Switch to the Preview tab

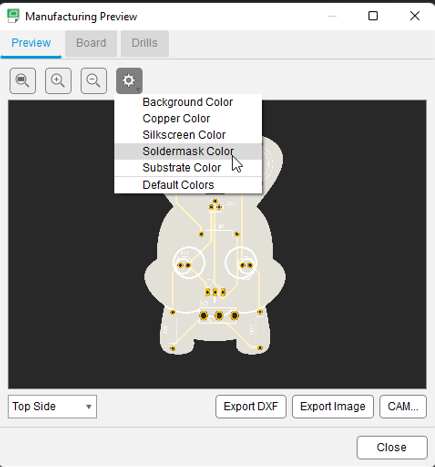pyautogui.click(x=31, y=43)
